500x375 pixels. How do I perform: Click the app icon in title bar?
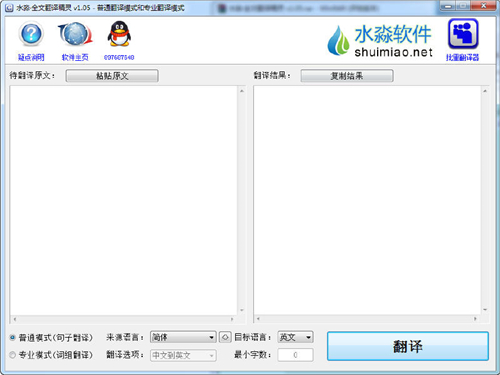coord(9,8)
